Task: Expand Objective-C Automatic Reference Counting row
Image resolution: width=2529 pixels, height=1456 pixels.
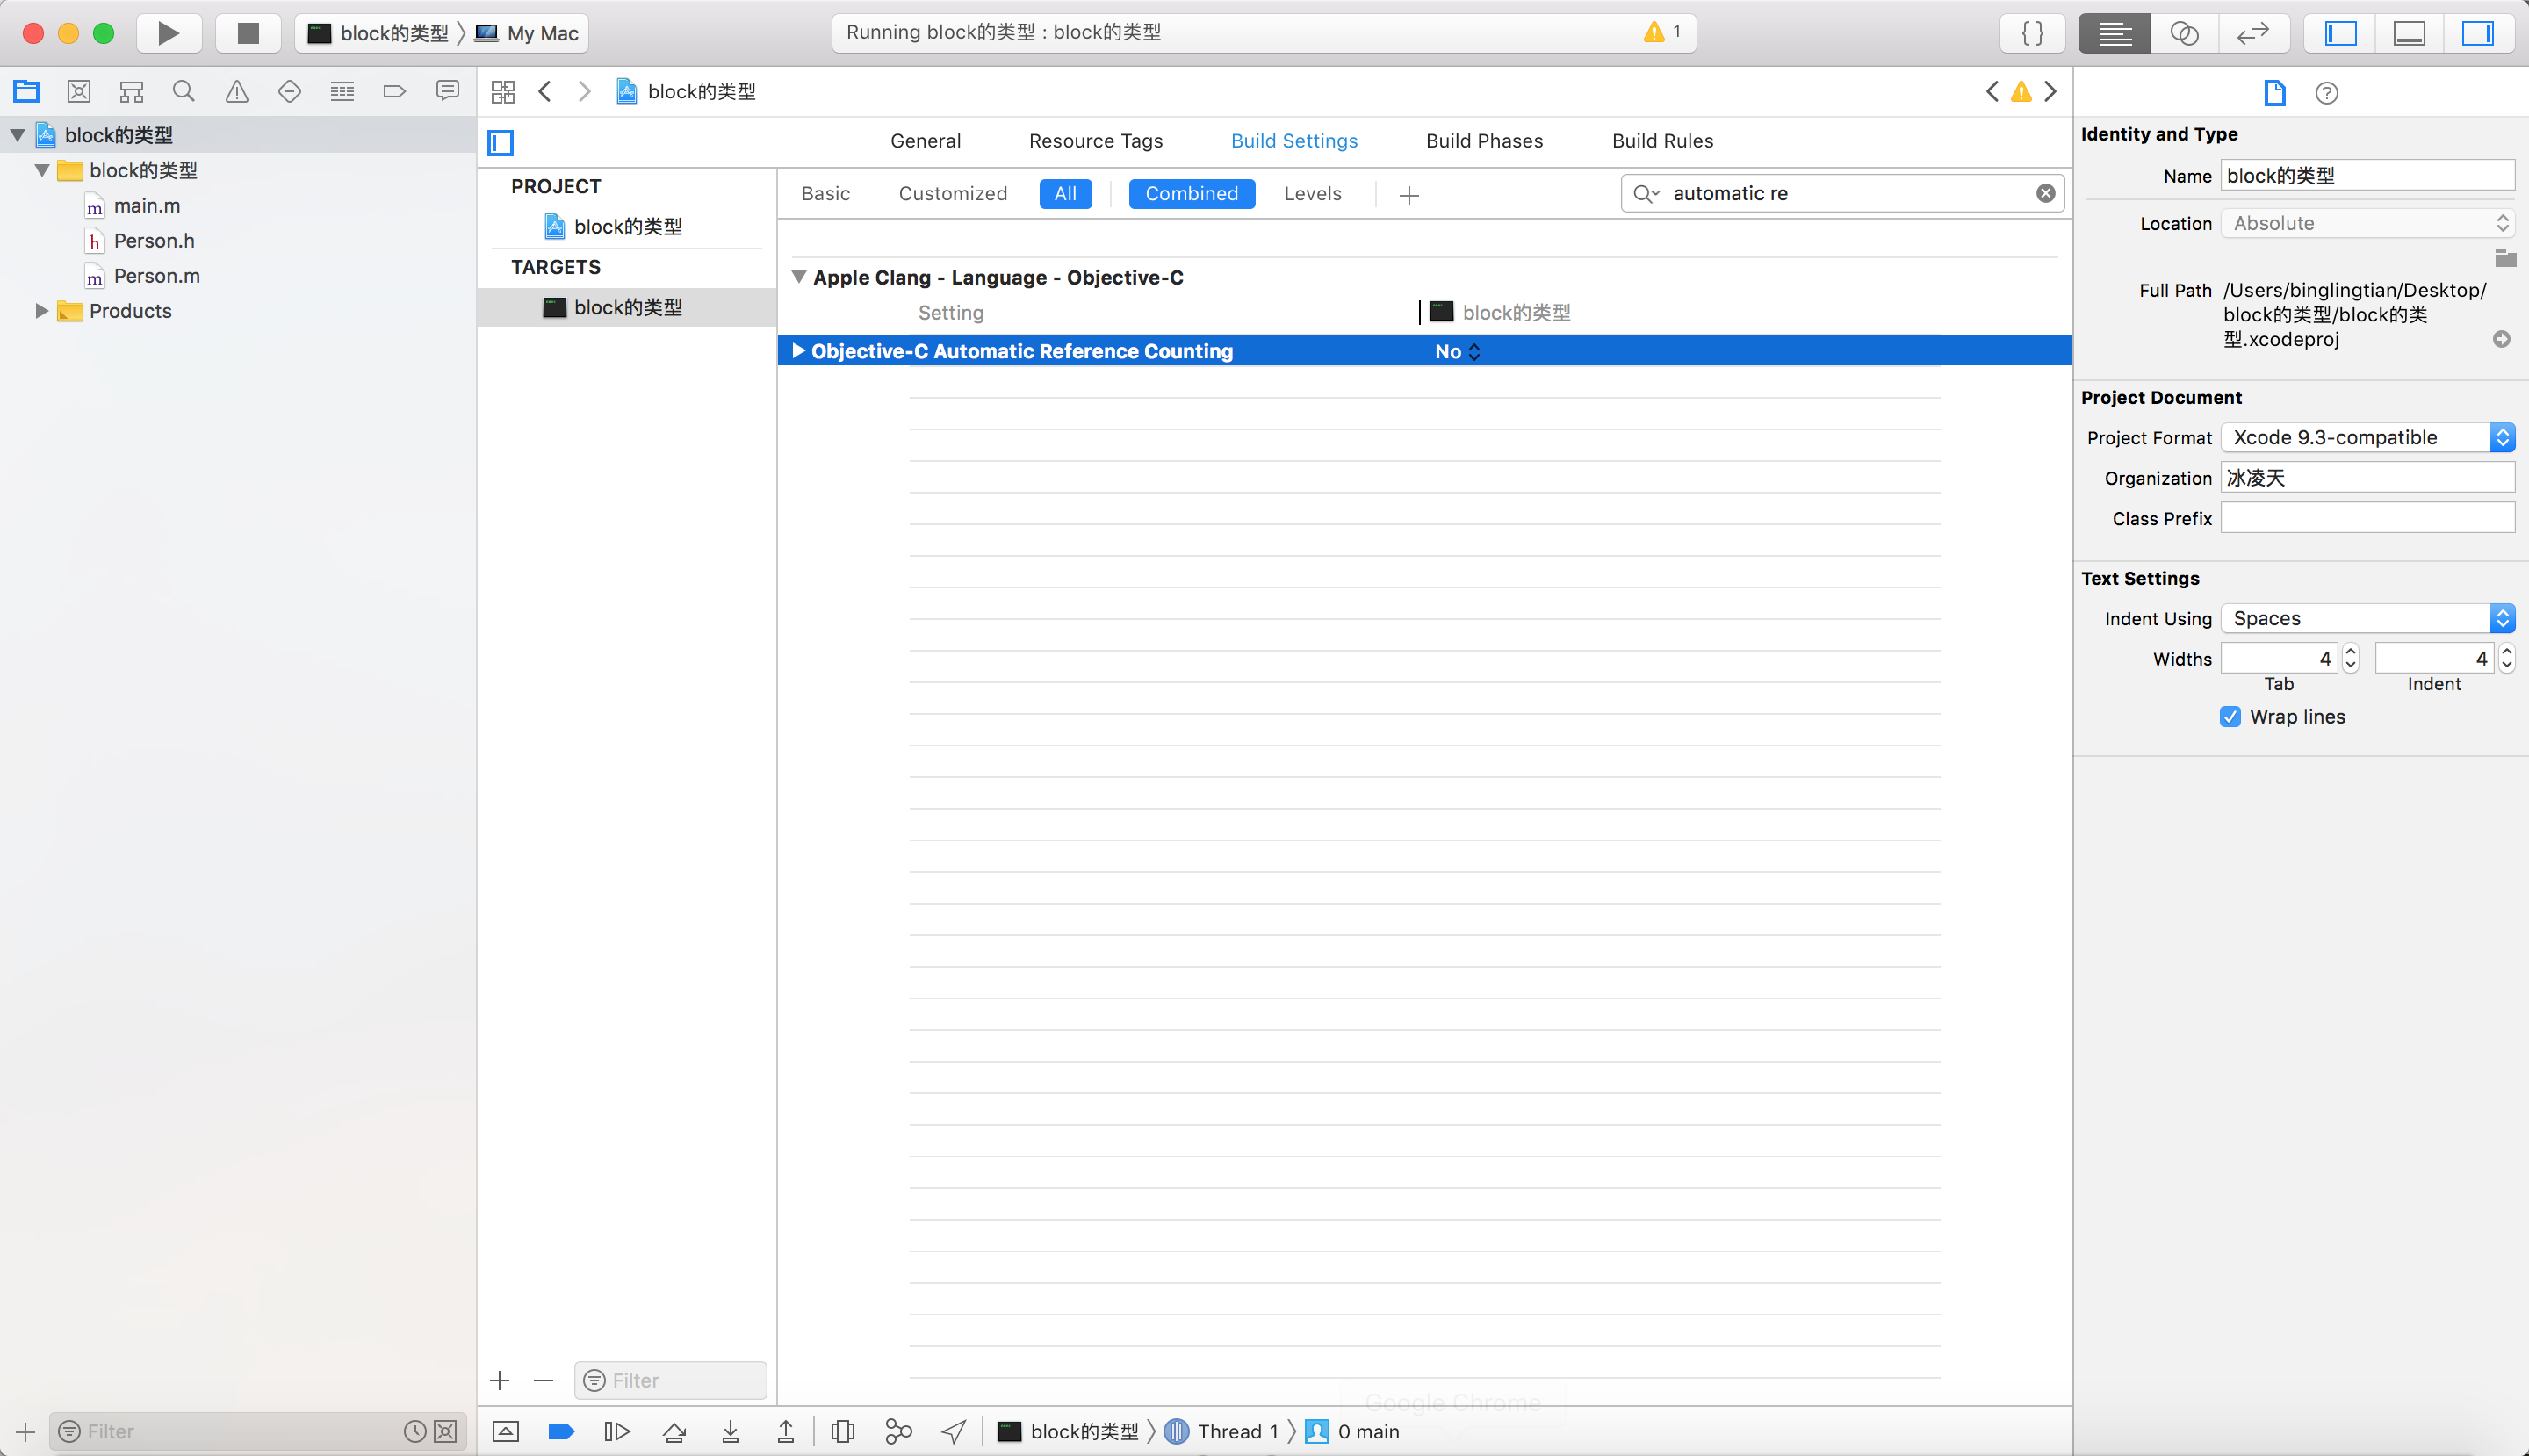Action: click(798, 351)
